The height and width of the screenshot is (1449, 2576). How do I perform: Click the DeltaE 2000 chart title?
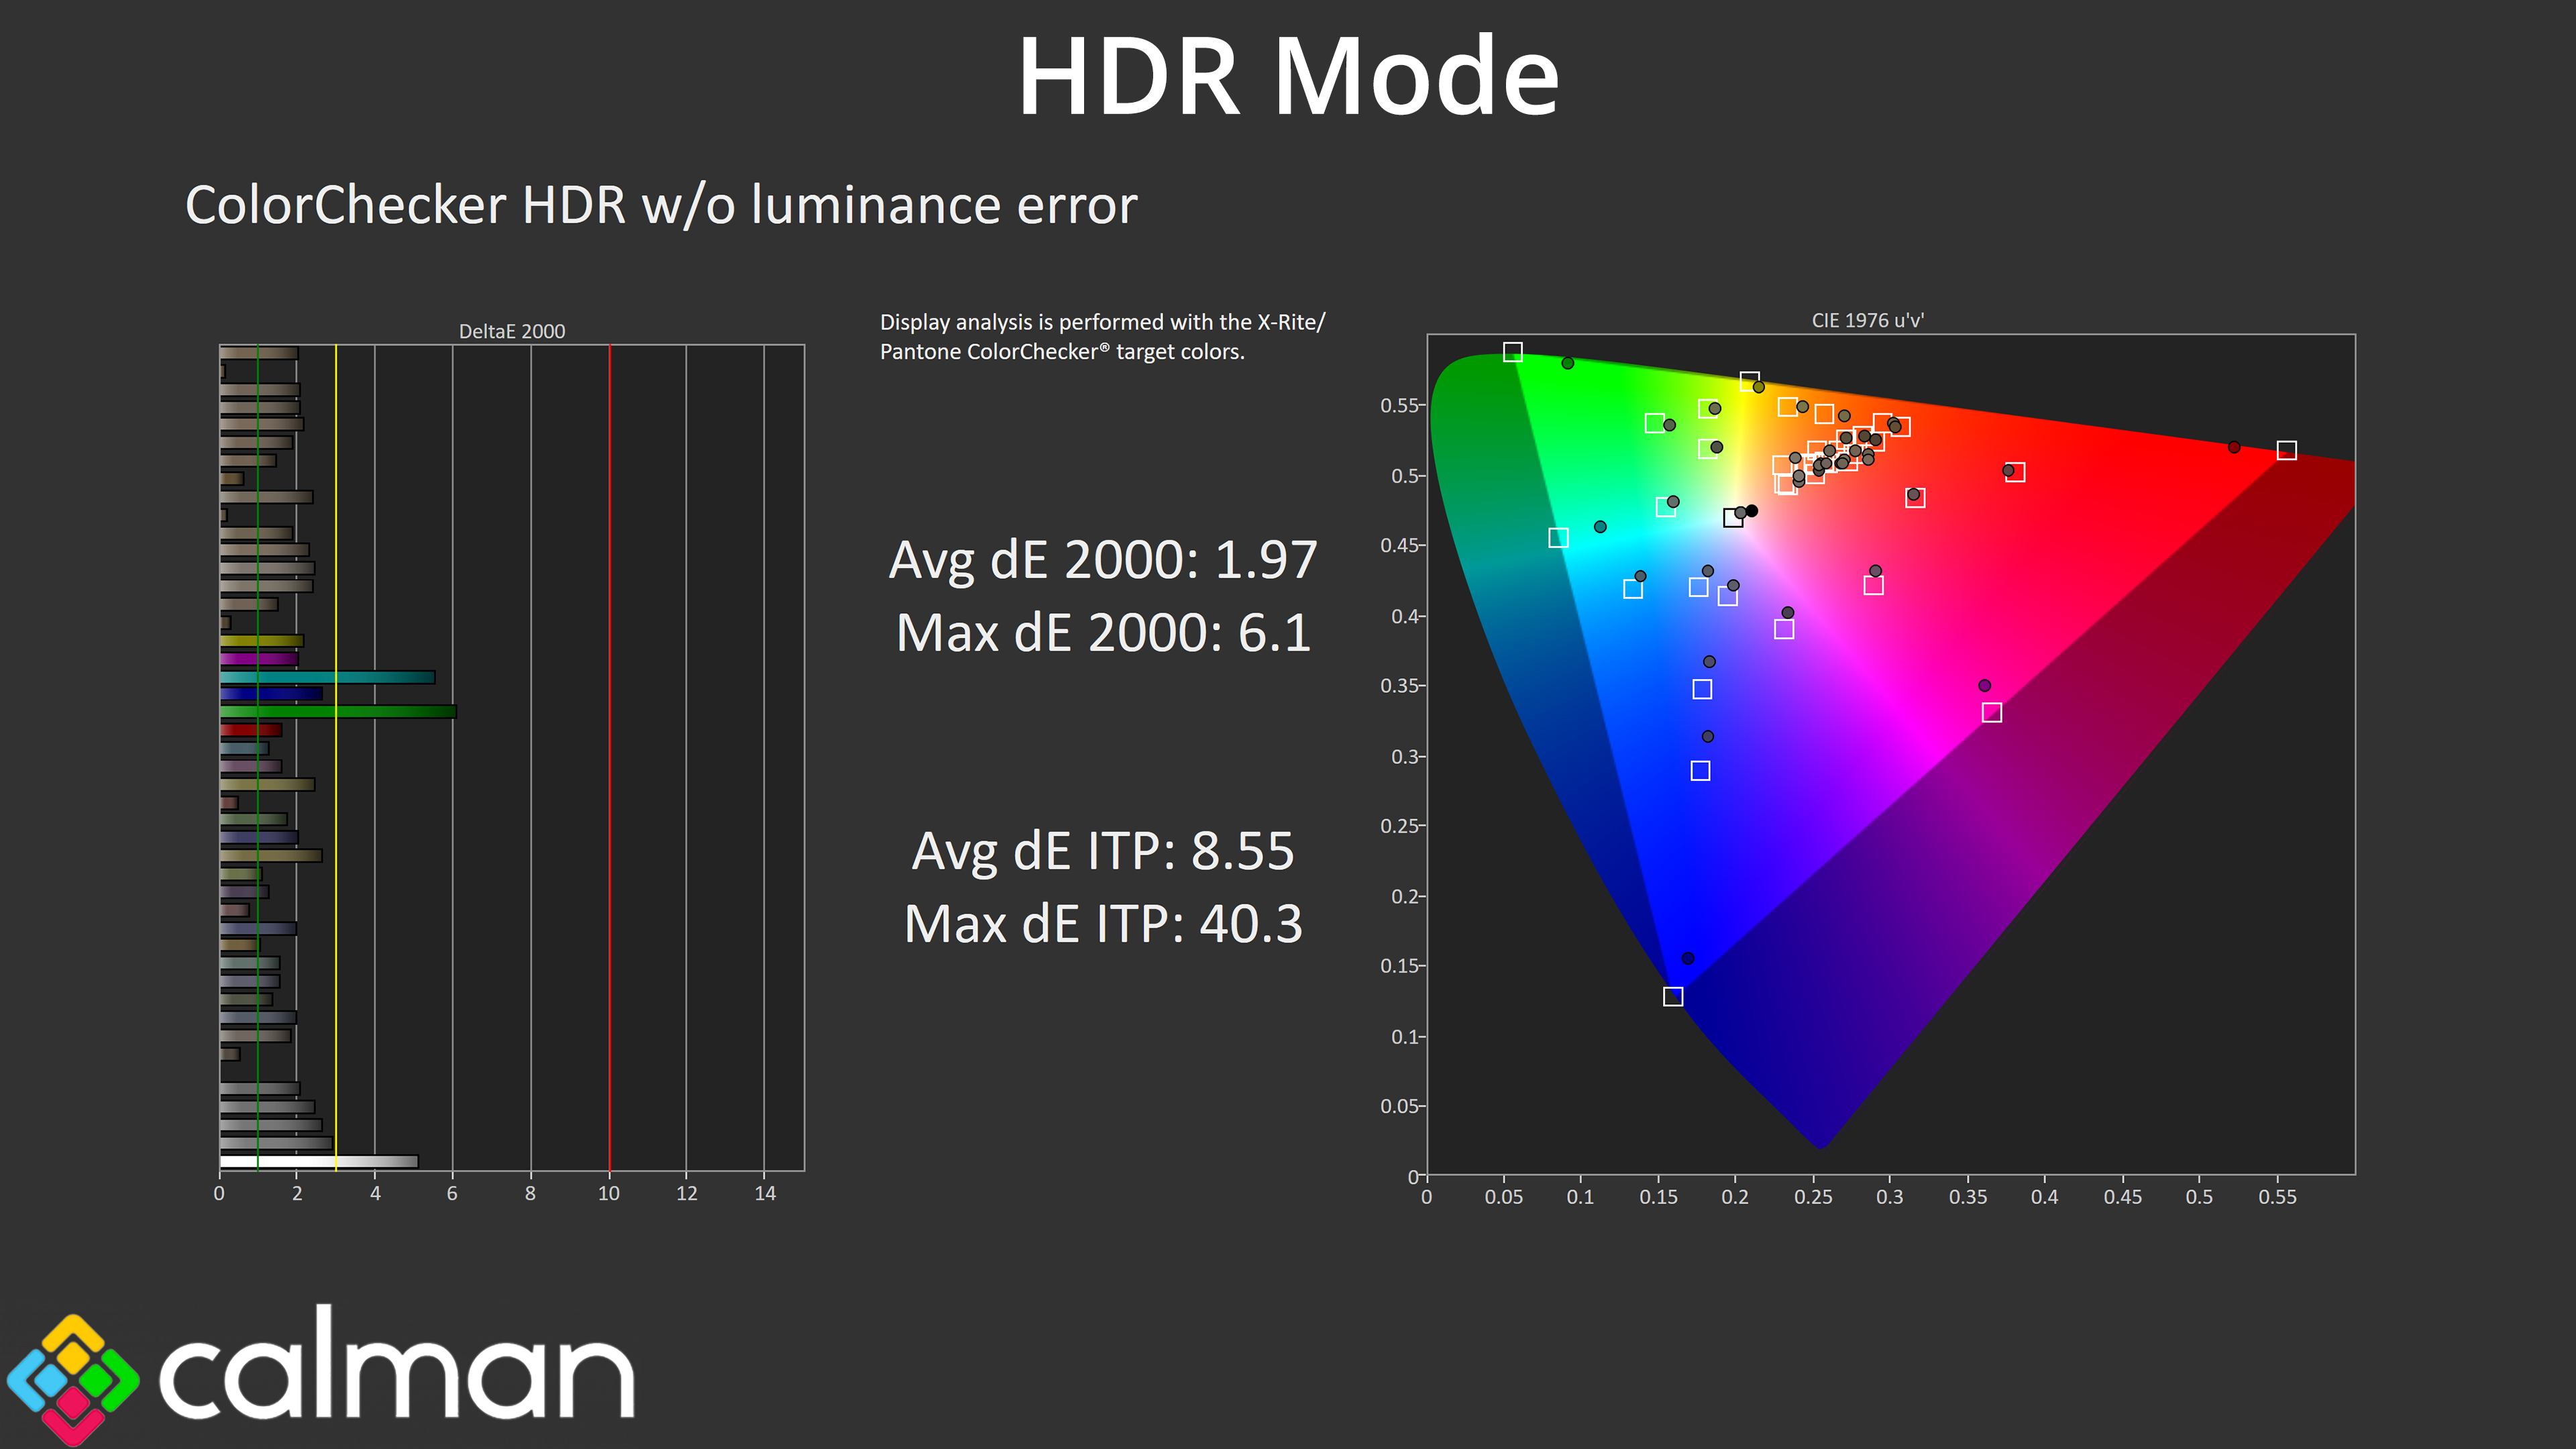pyautogui.click(x=511, y=331)
